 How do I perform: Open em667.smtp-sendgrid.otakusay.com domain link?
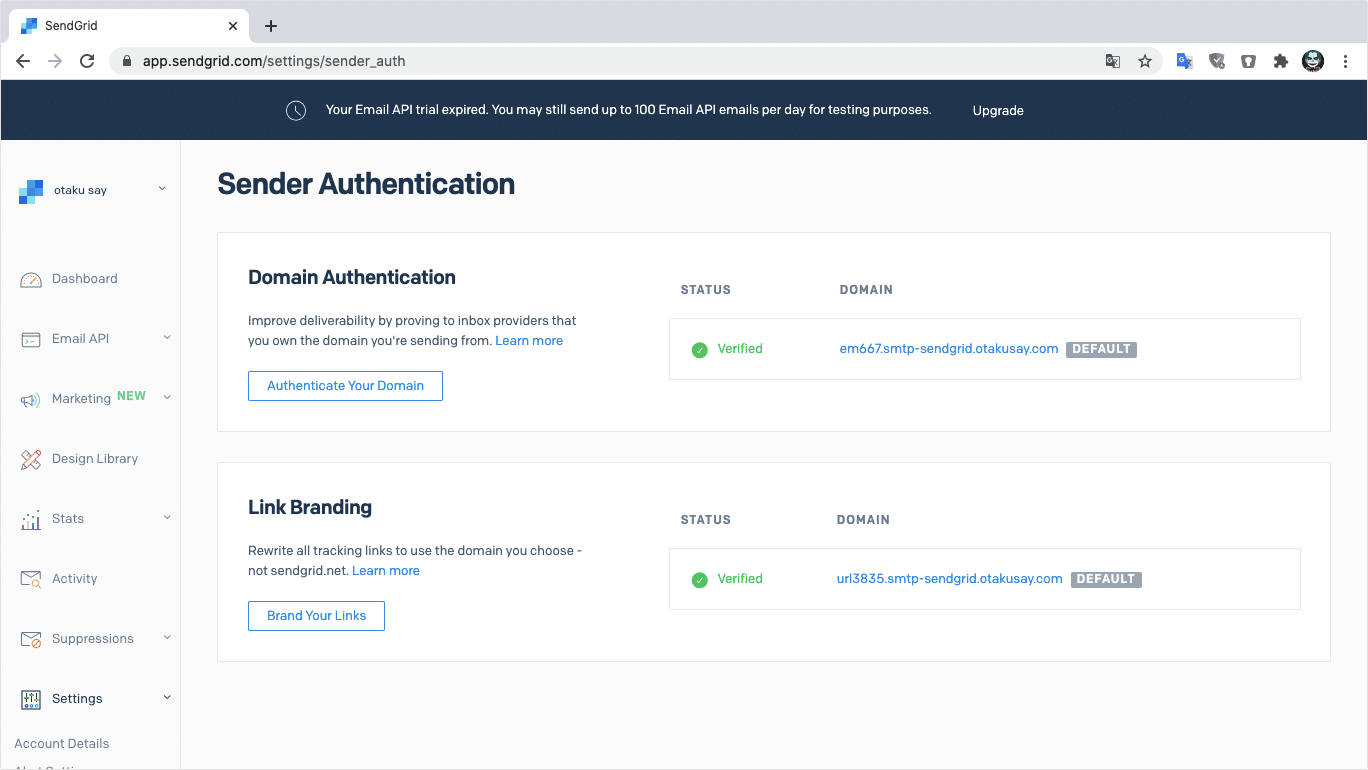coord(949,349)
